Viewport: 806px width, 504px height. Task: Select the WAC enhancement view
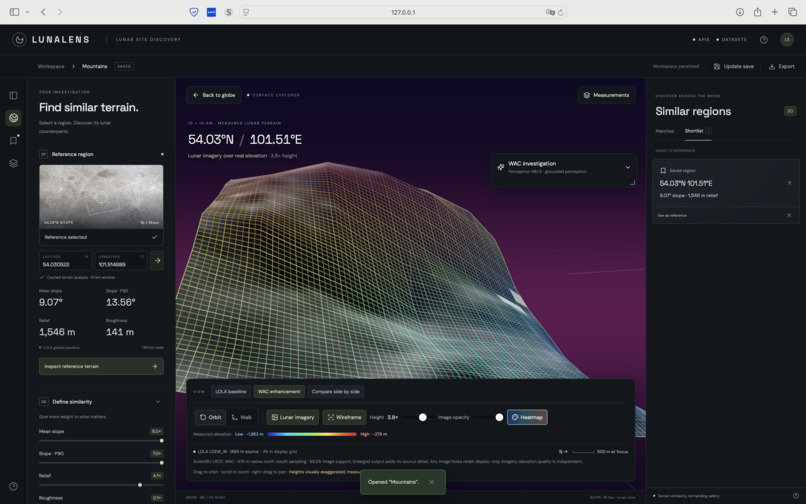[279, 391]
